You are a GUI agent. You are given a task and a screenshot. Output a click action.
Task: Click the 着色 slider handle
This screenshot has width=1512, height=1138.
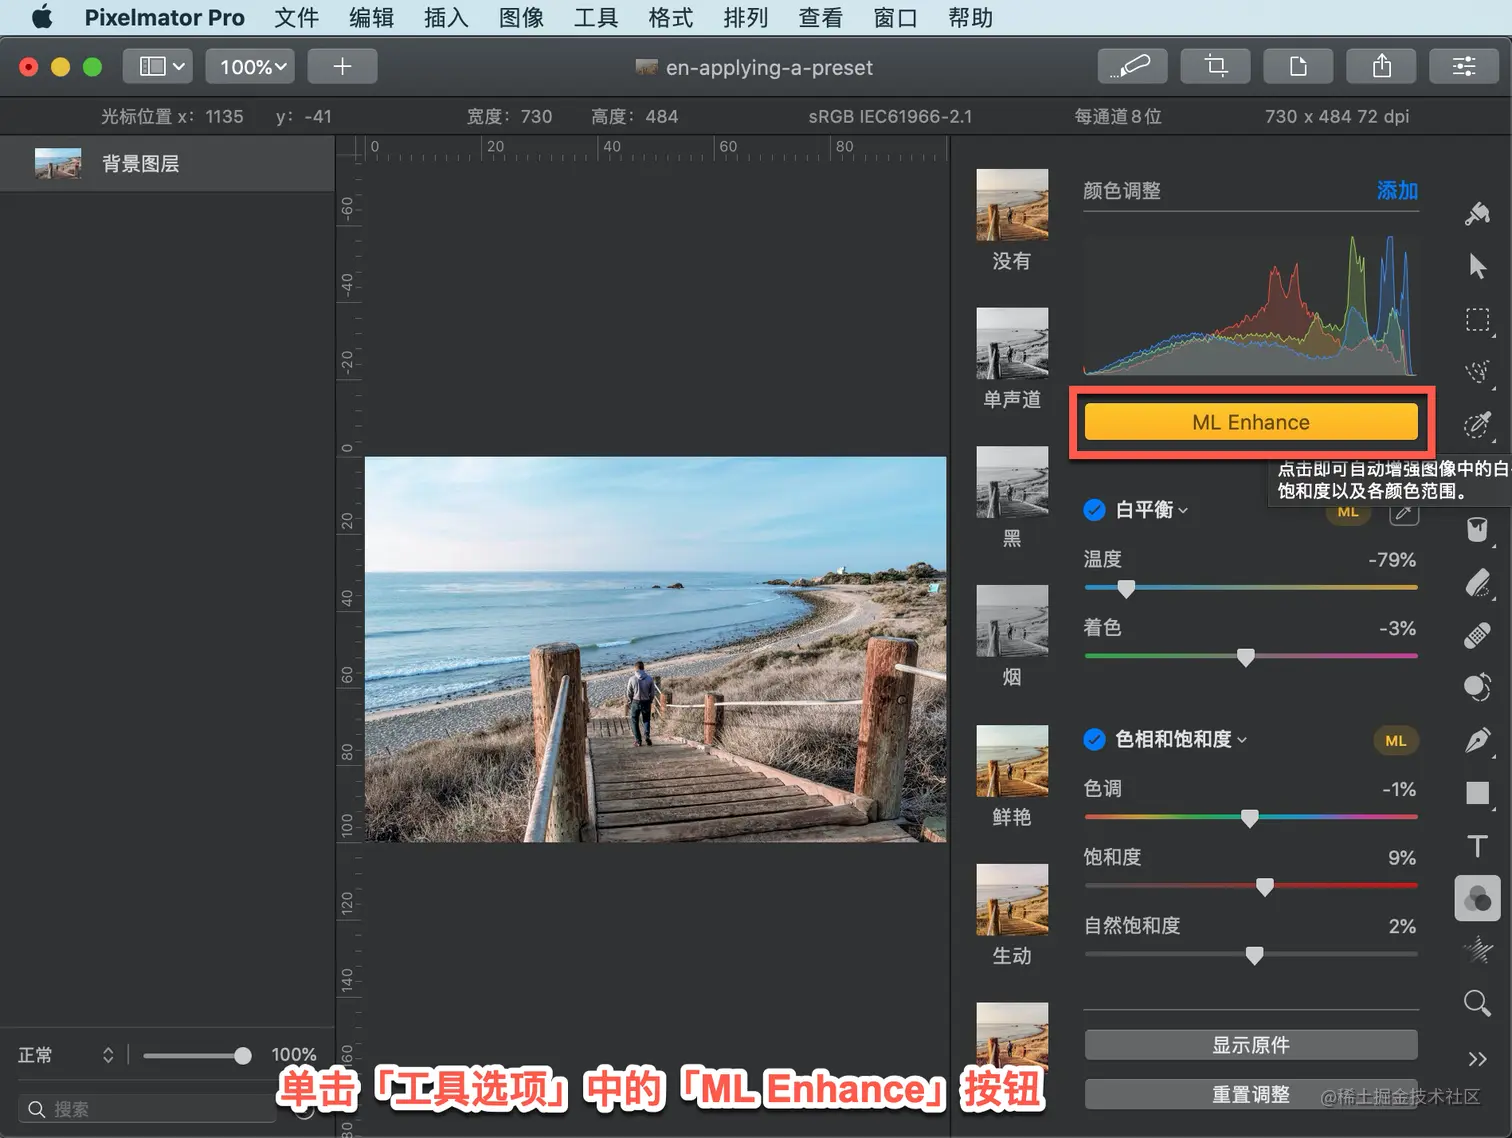click(1245, 657)
